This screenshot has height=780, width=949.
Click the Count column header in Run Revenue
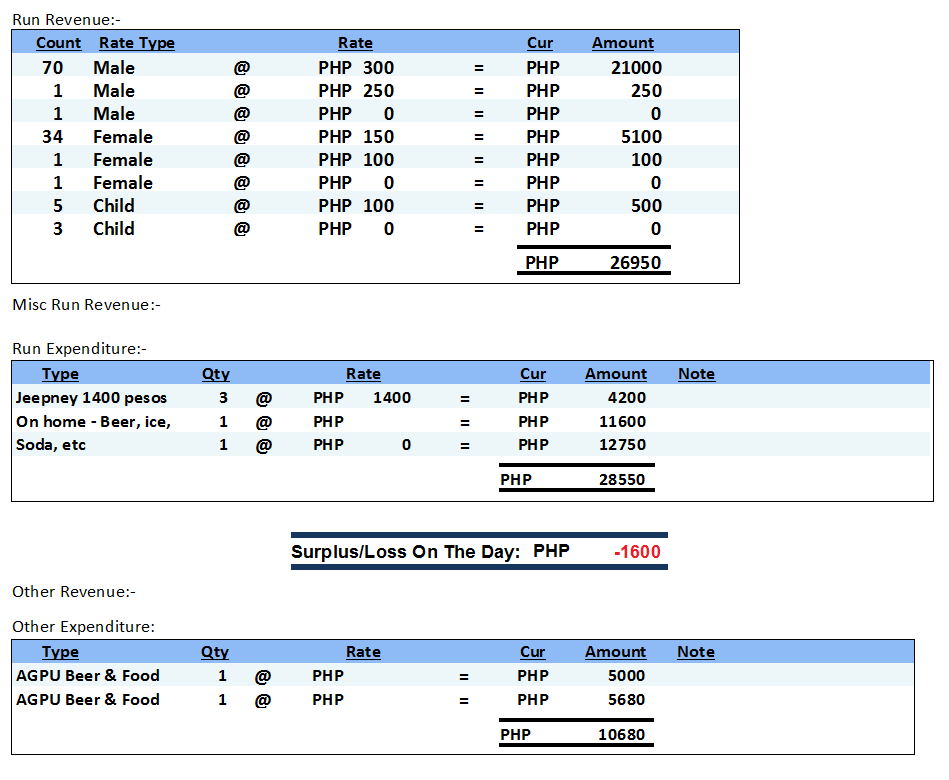(x=58, y=43)
